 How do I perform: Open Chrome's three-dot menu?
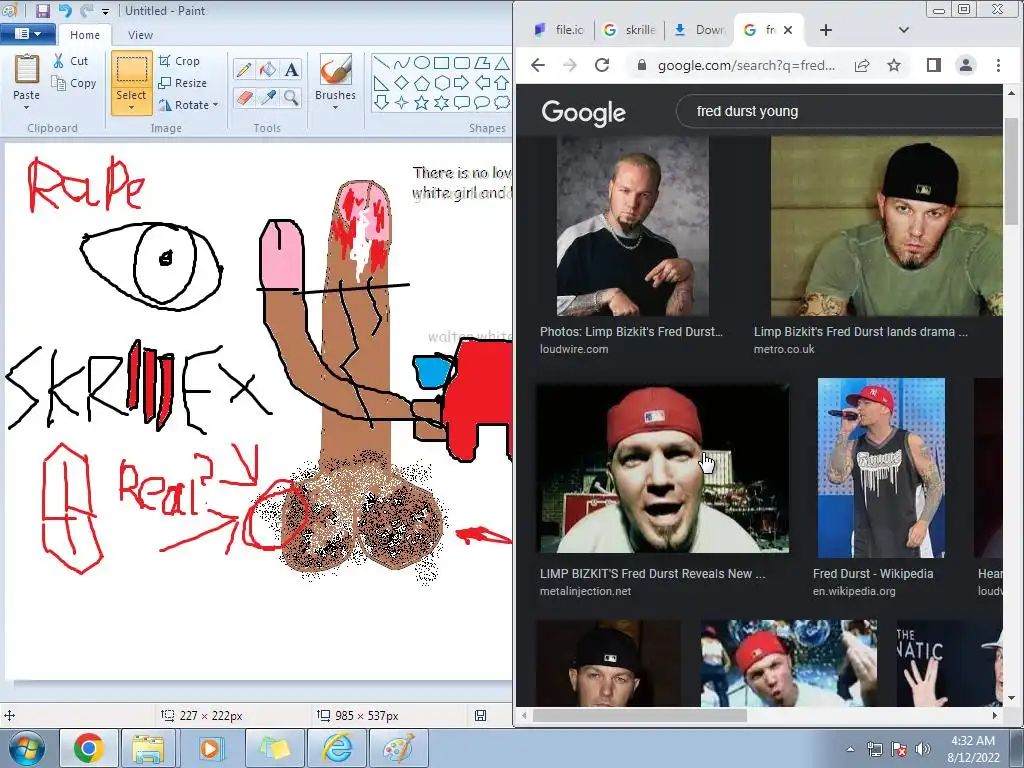998,65
